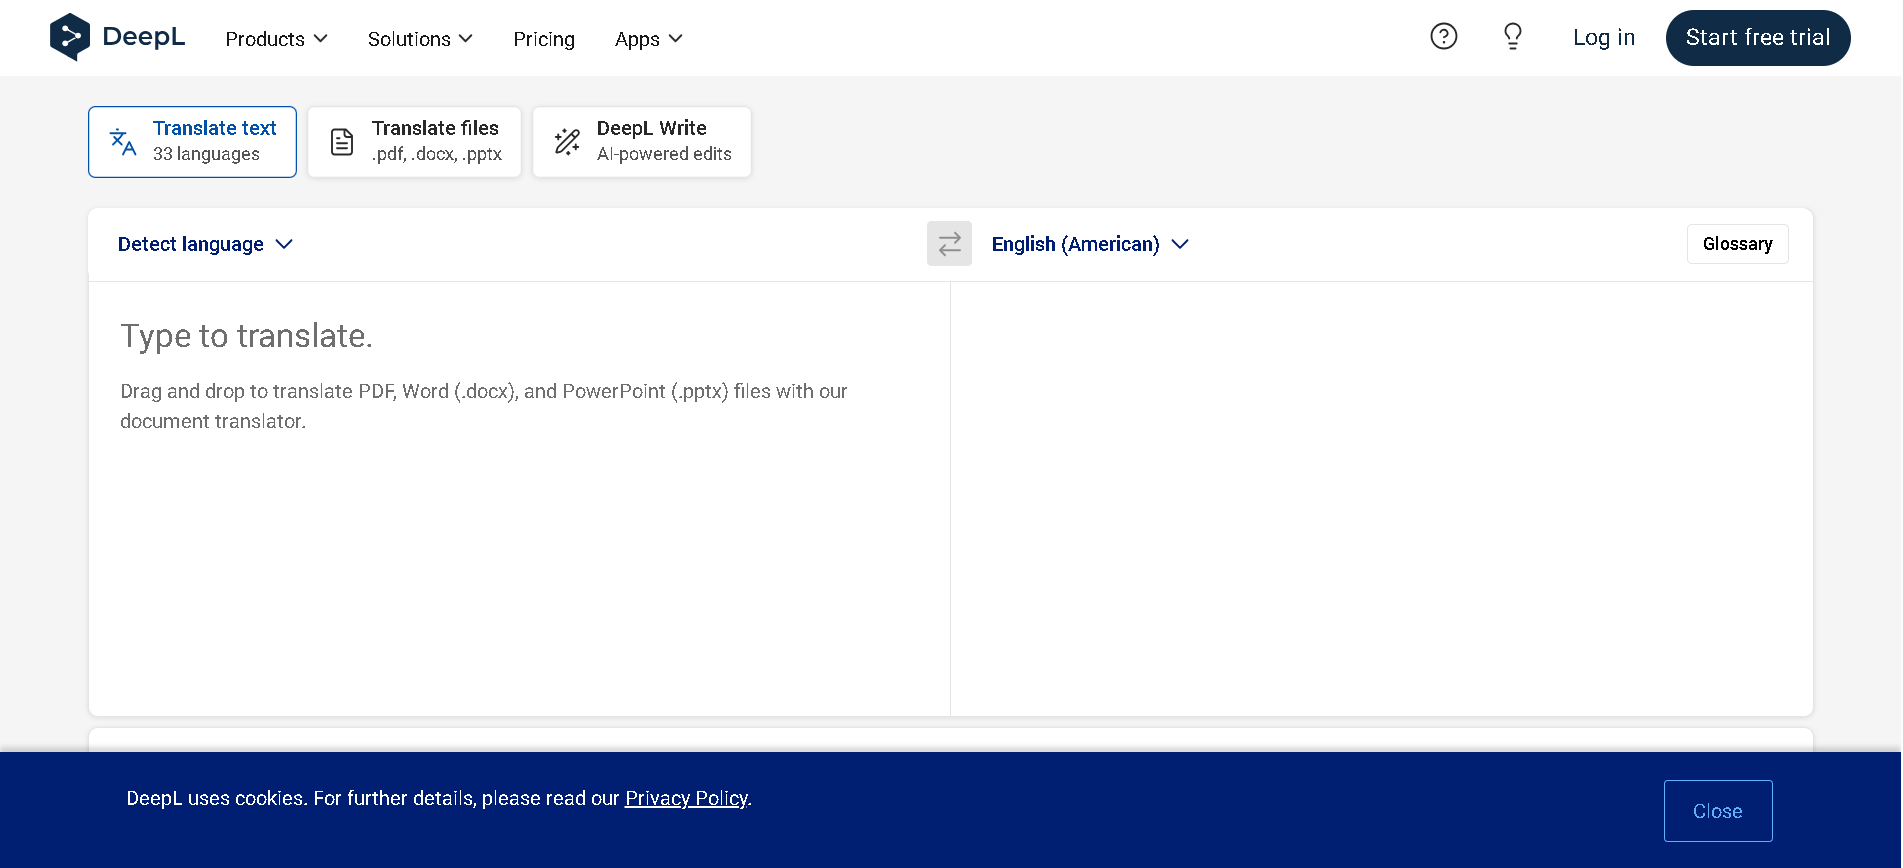1903x868 pixels.
Task: Open the Detect language dropdown
Action: coord(205,244)
